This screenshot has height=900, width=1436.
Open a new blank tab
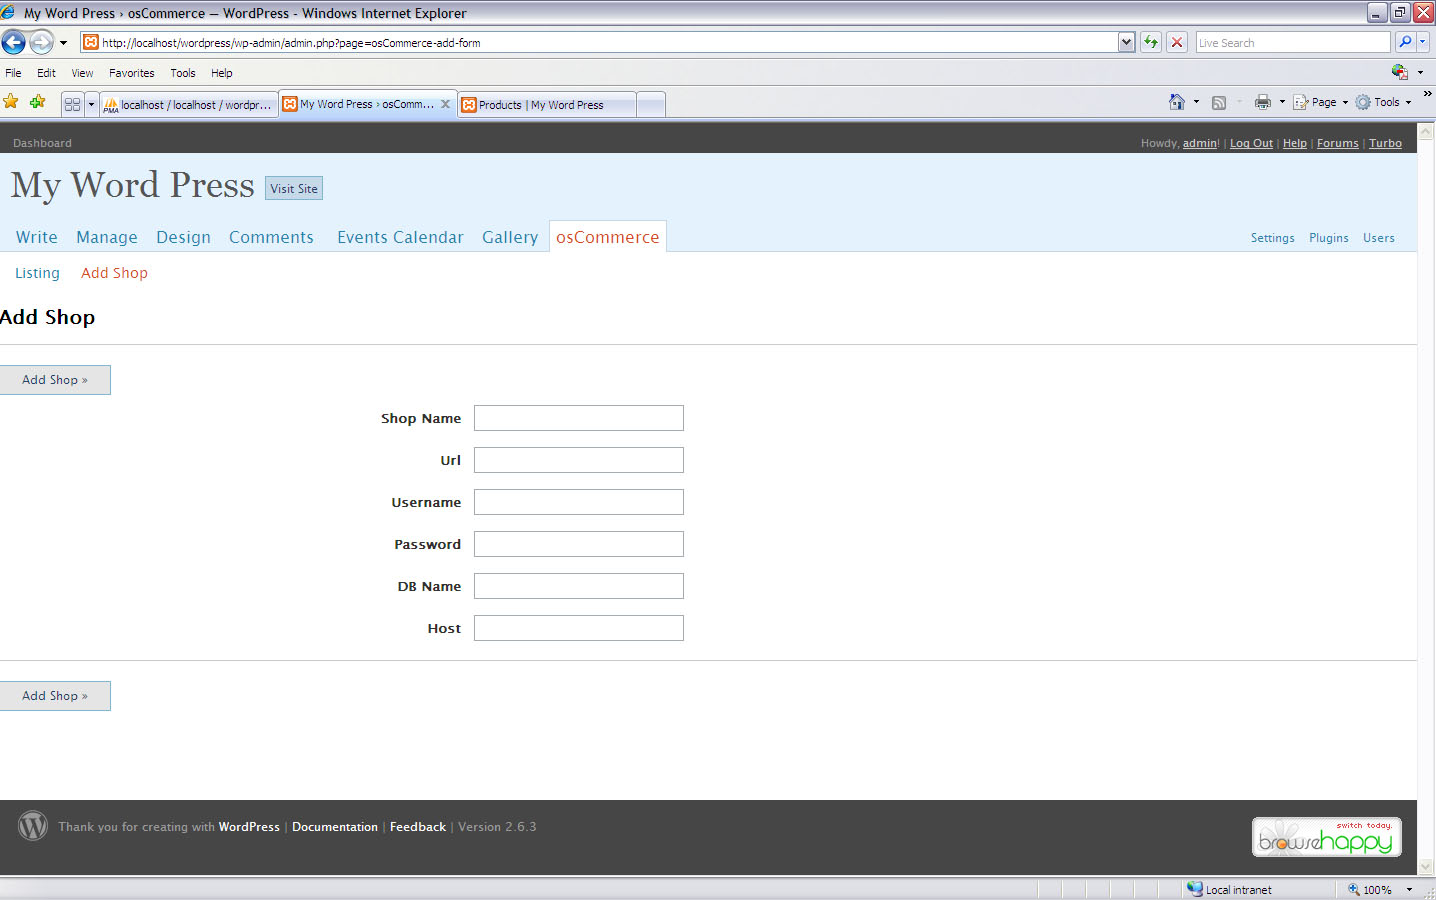(650, 105)
